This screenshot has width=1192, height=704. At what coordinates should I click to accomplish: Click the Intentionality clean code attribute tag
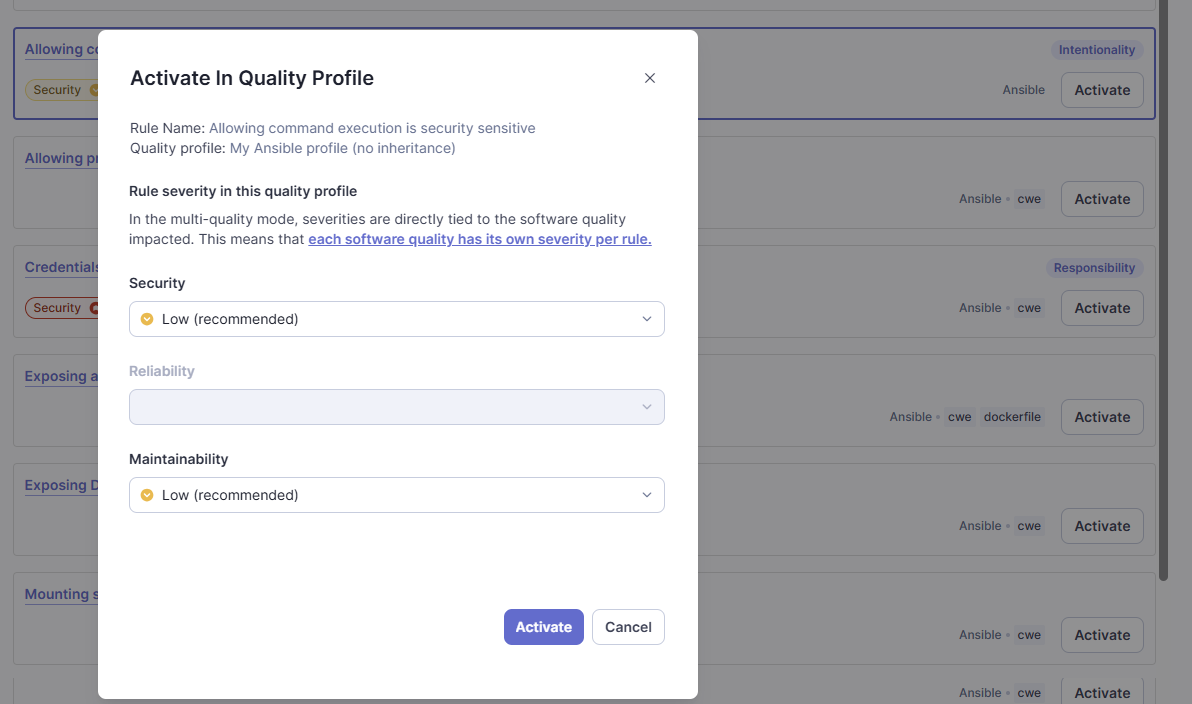(1096, 49)
